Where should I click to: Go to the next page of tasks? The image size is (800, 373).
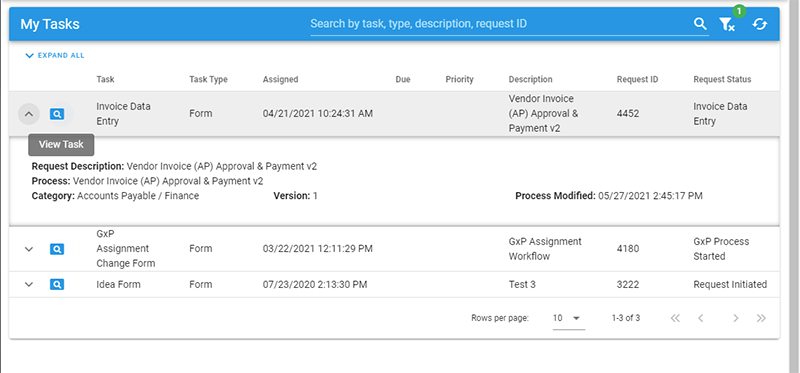pos(735,318)
